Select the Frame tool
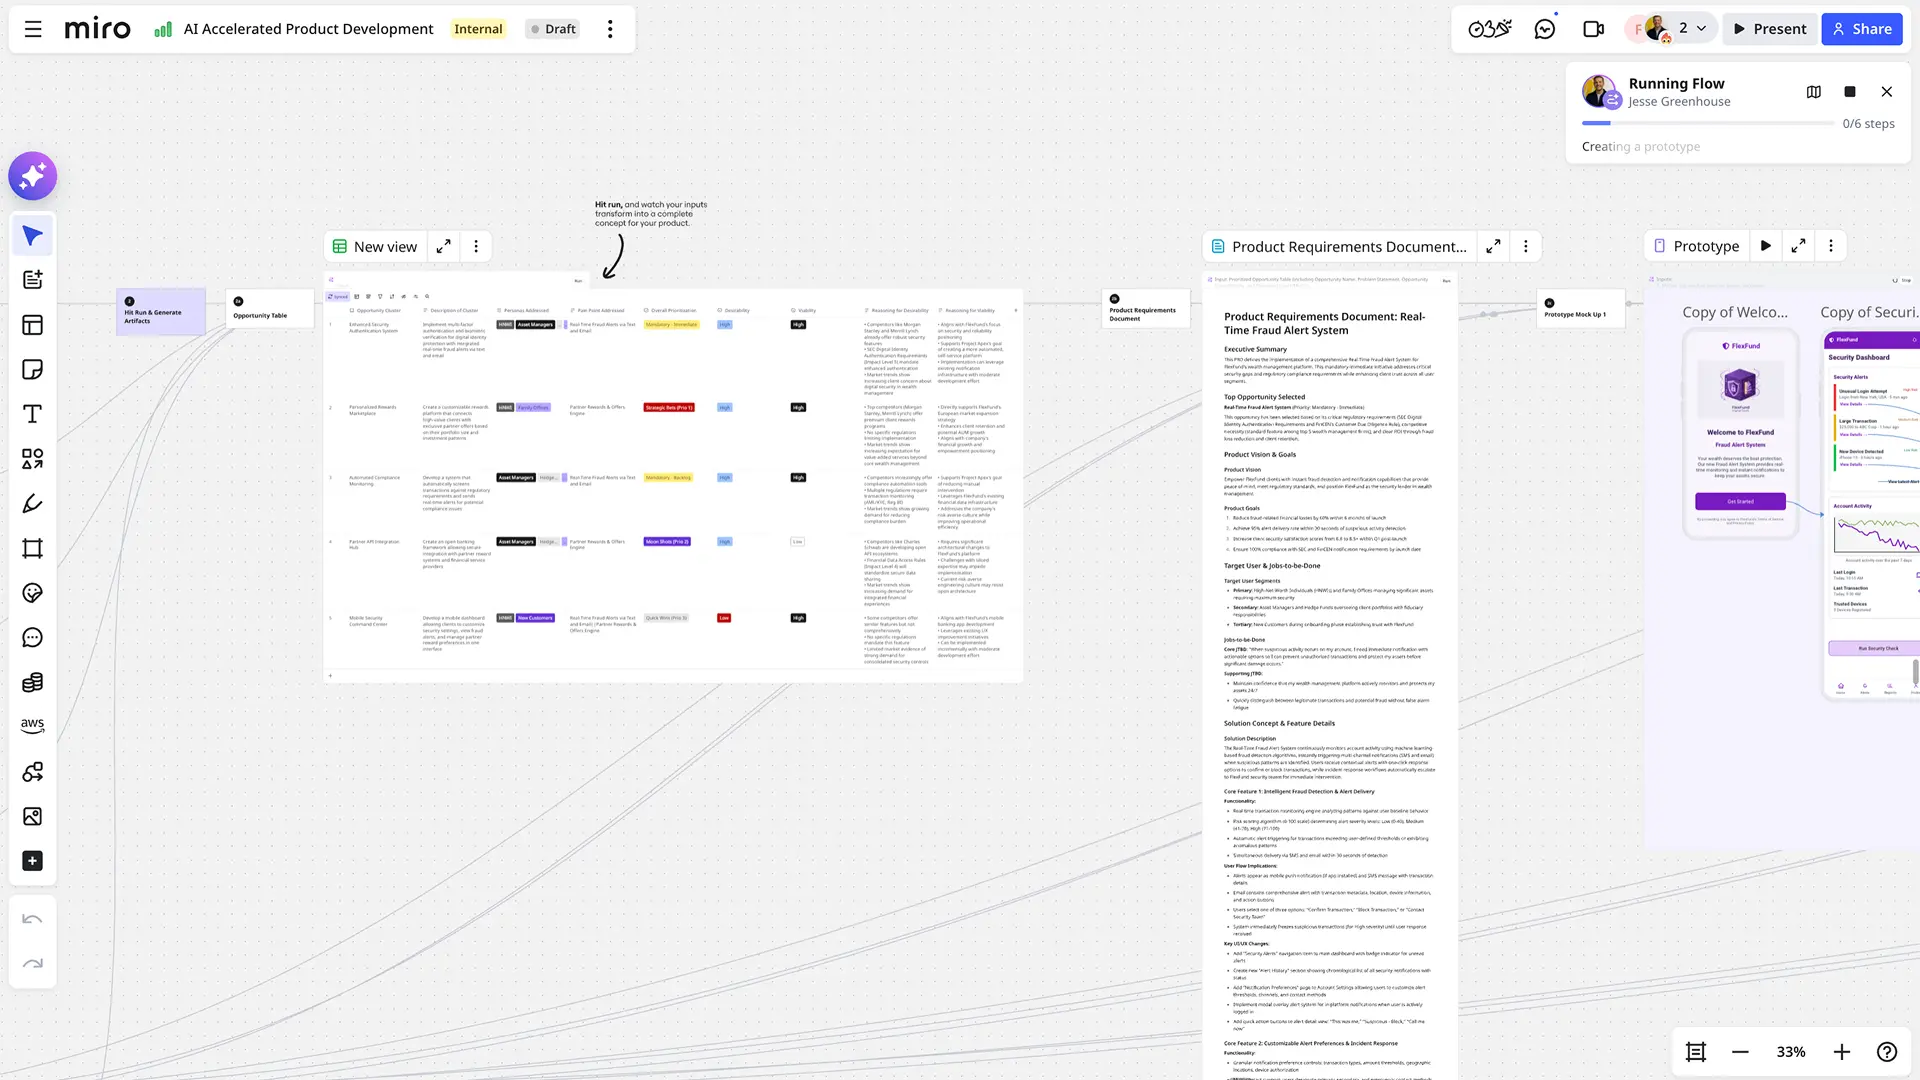The height and width of the screenshot is (1080, 1920). (x=32, y=548)
